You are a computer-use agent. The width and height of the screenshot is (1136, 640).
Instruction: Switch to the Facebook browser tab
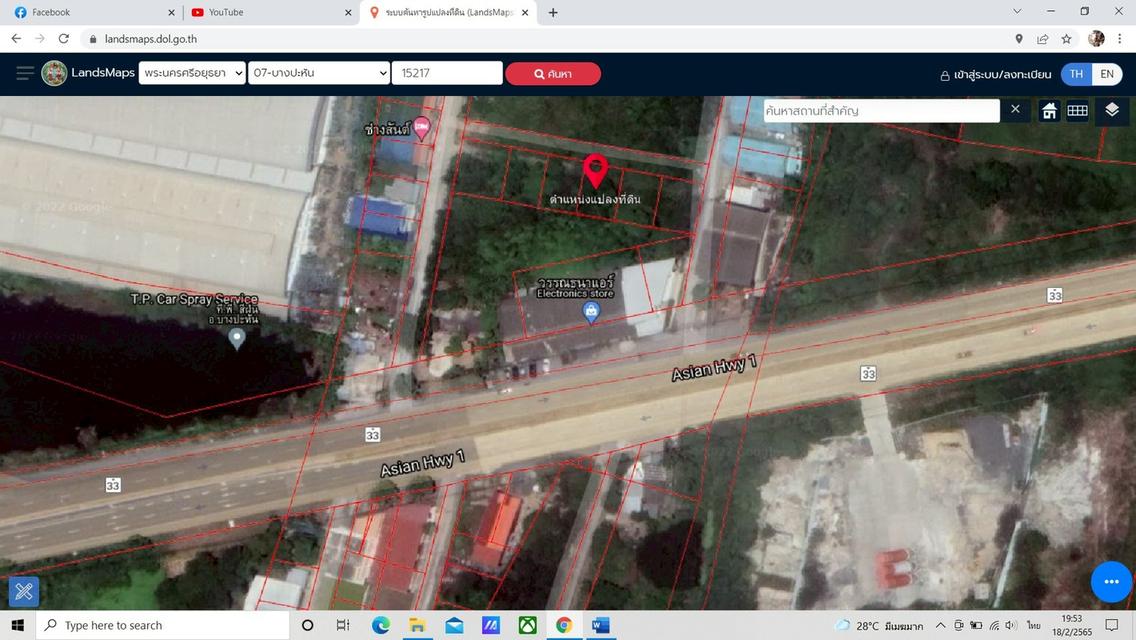88,13
